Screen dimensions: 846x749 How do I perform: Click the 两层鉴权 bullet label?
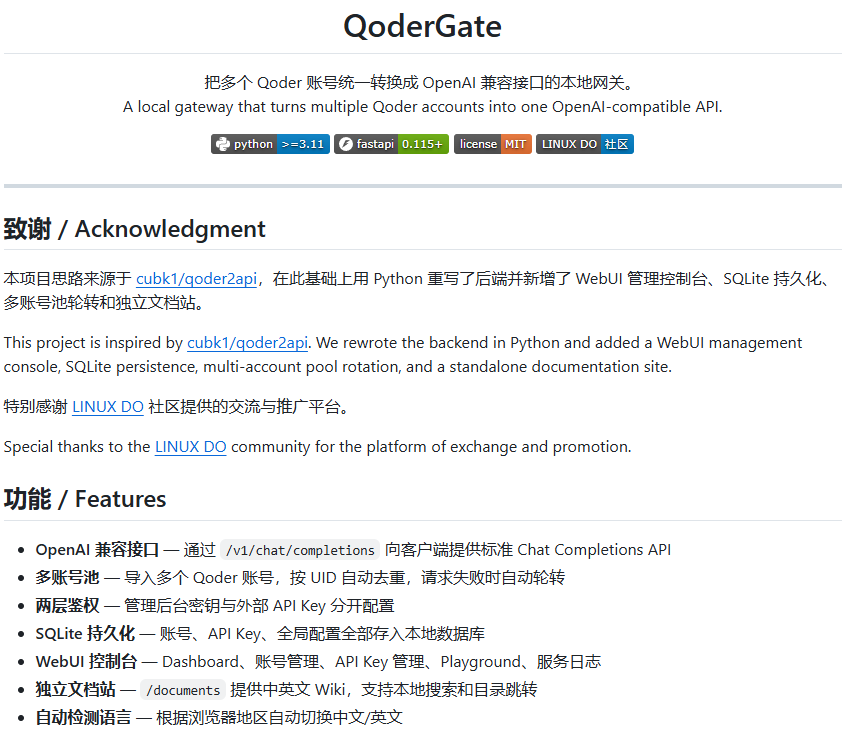pos(67,605)
